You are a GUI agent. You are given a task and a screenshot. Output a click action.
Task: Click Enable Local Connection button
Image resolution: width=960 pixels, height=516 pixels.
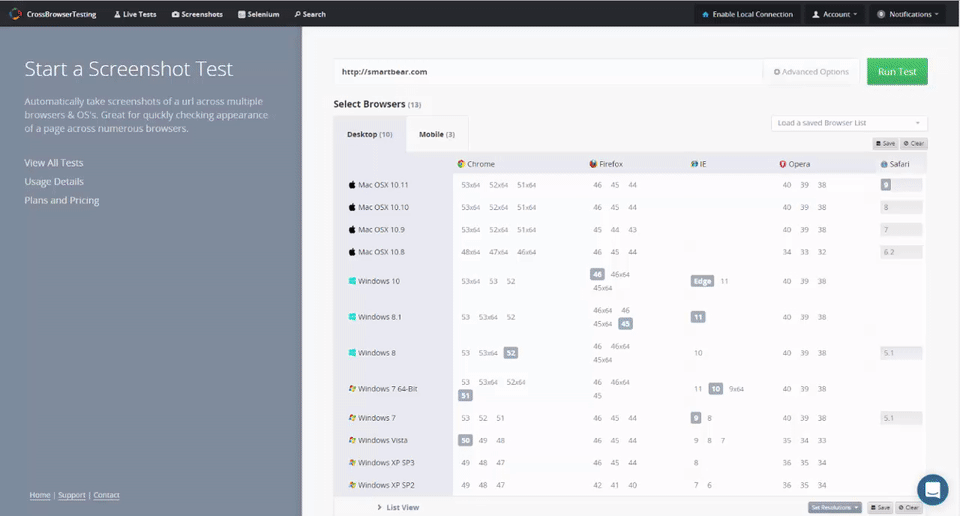[747, 14]
